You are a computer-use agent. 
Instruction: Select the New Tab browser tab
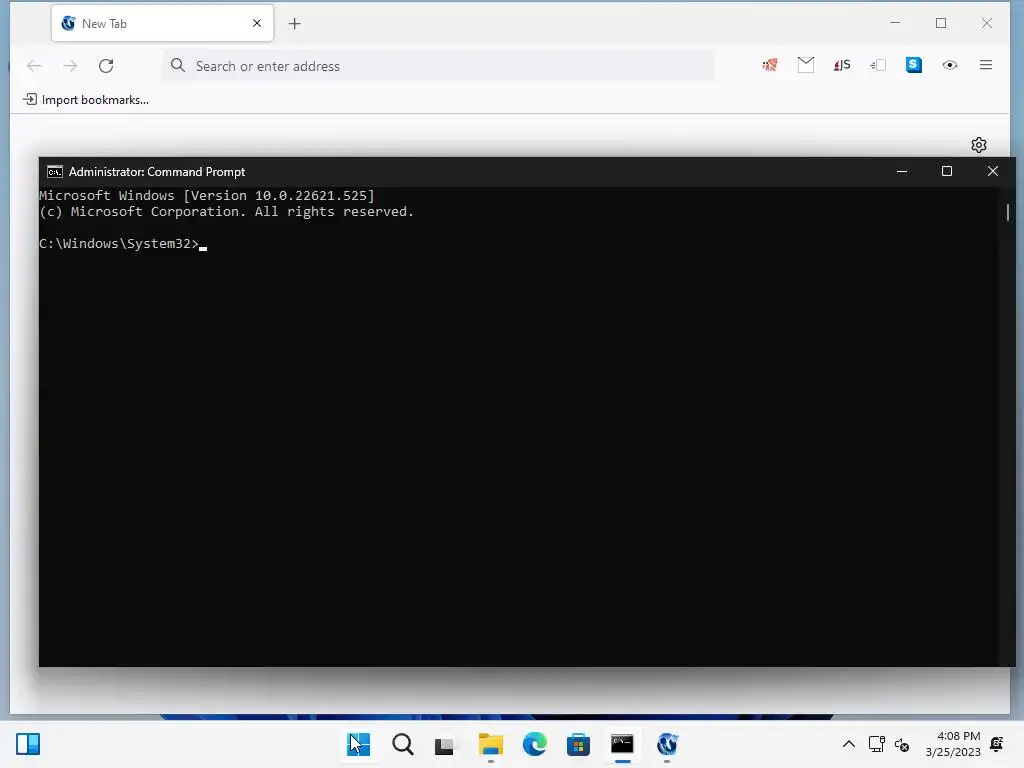point(162,24)
